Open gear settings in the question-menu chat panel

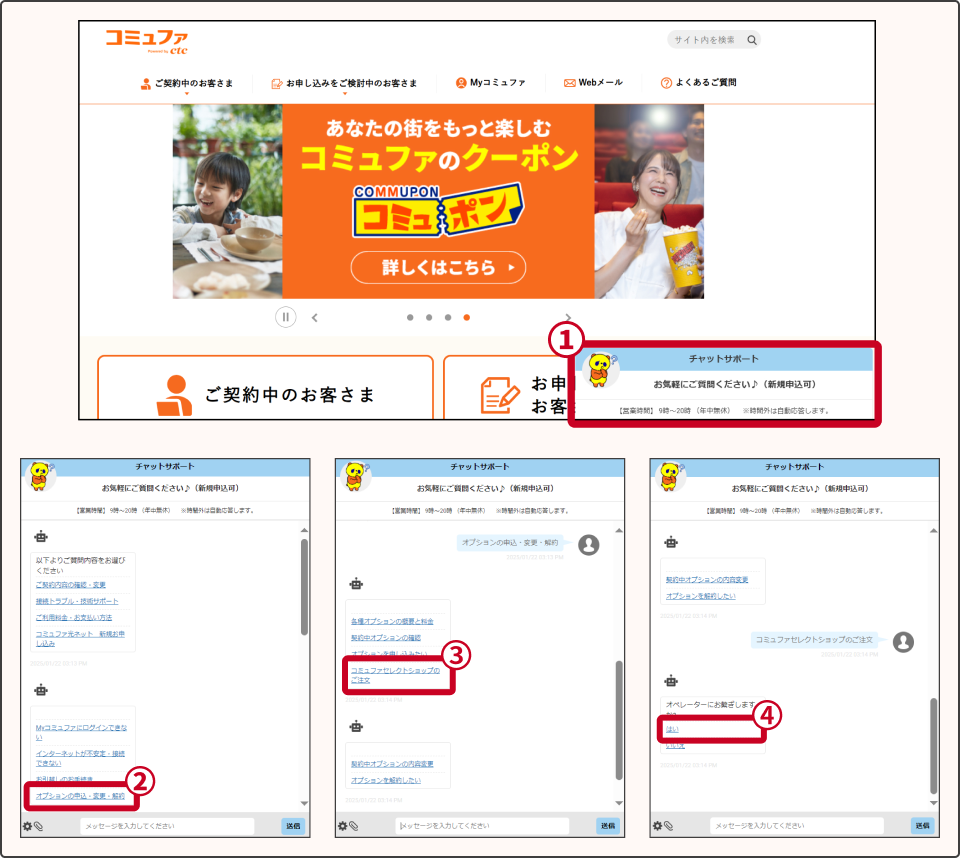[x=28, y=826]
